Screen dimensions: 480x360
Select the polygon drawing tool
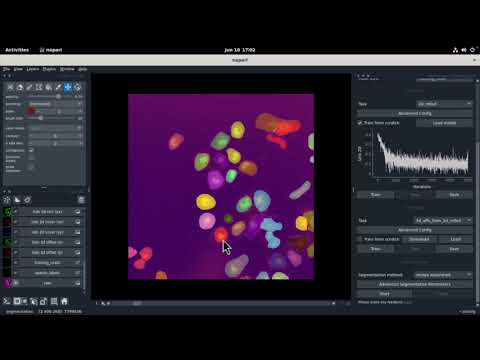pyautogui.click(x=39, y=87)
